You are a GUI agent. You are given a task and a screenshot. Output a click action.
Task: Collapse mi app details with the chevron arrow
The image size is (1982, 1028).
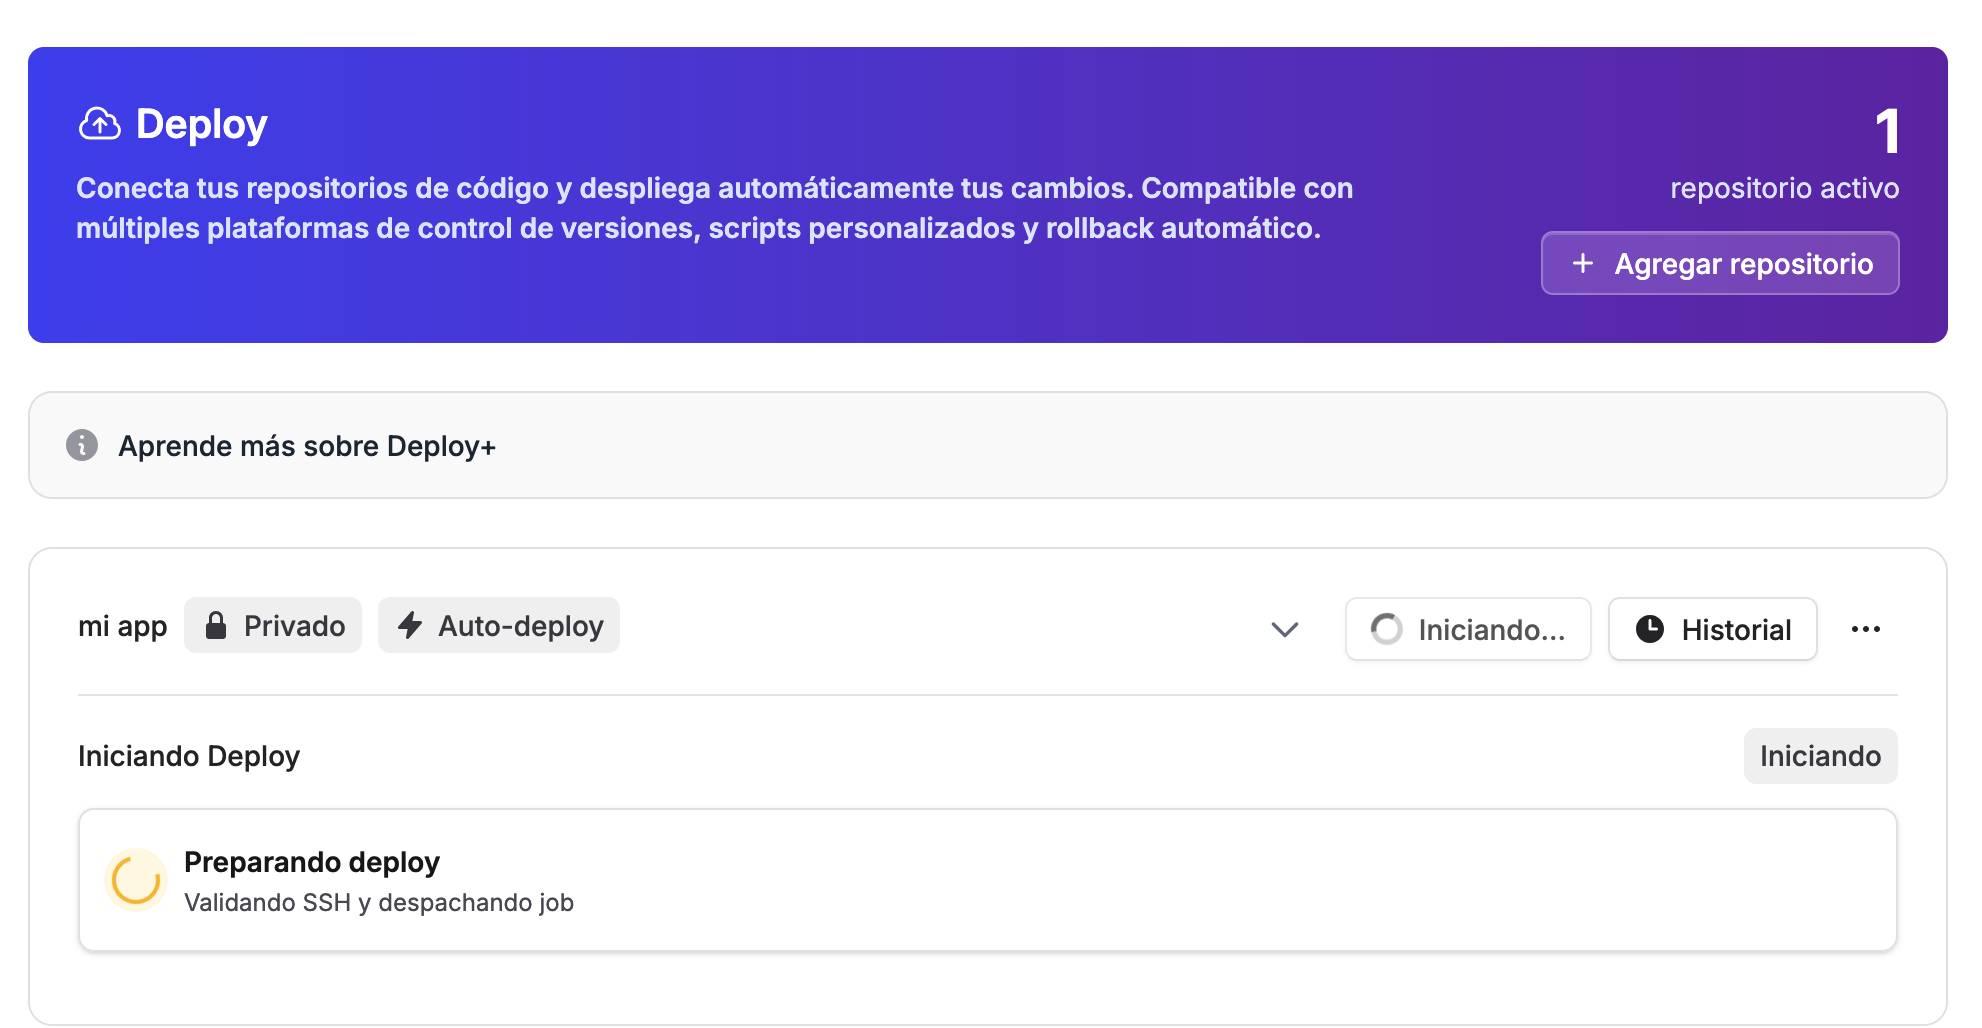(x=1284, y=629)
